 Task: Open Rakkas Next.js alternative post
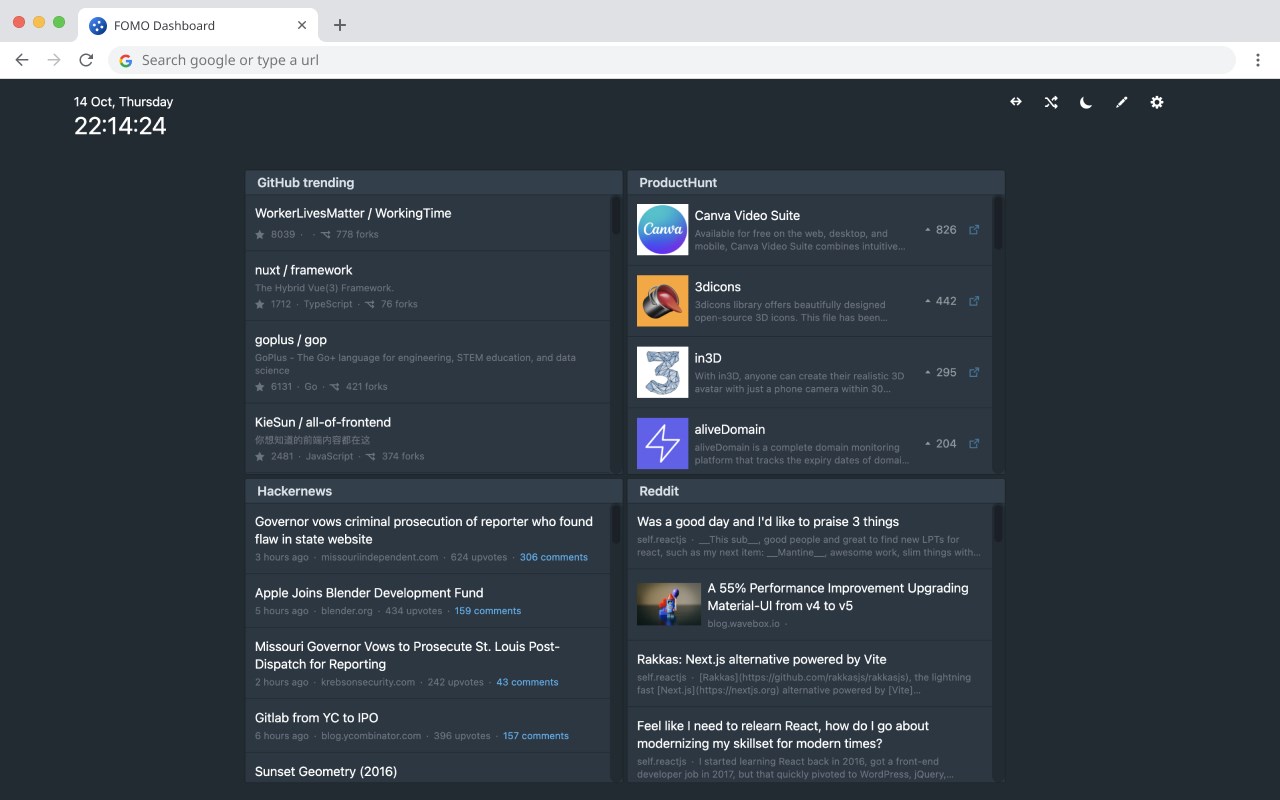point(762,659)
